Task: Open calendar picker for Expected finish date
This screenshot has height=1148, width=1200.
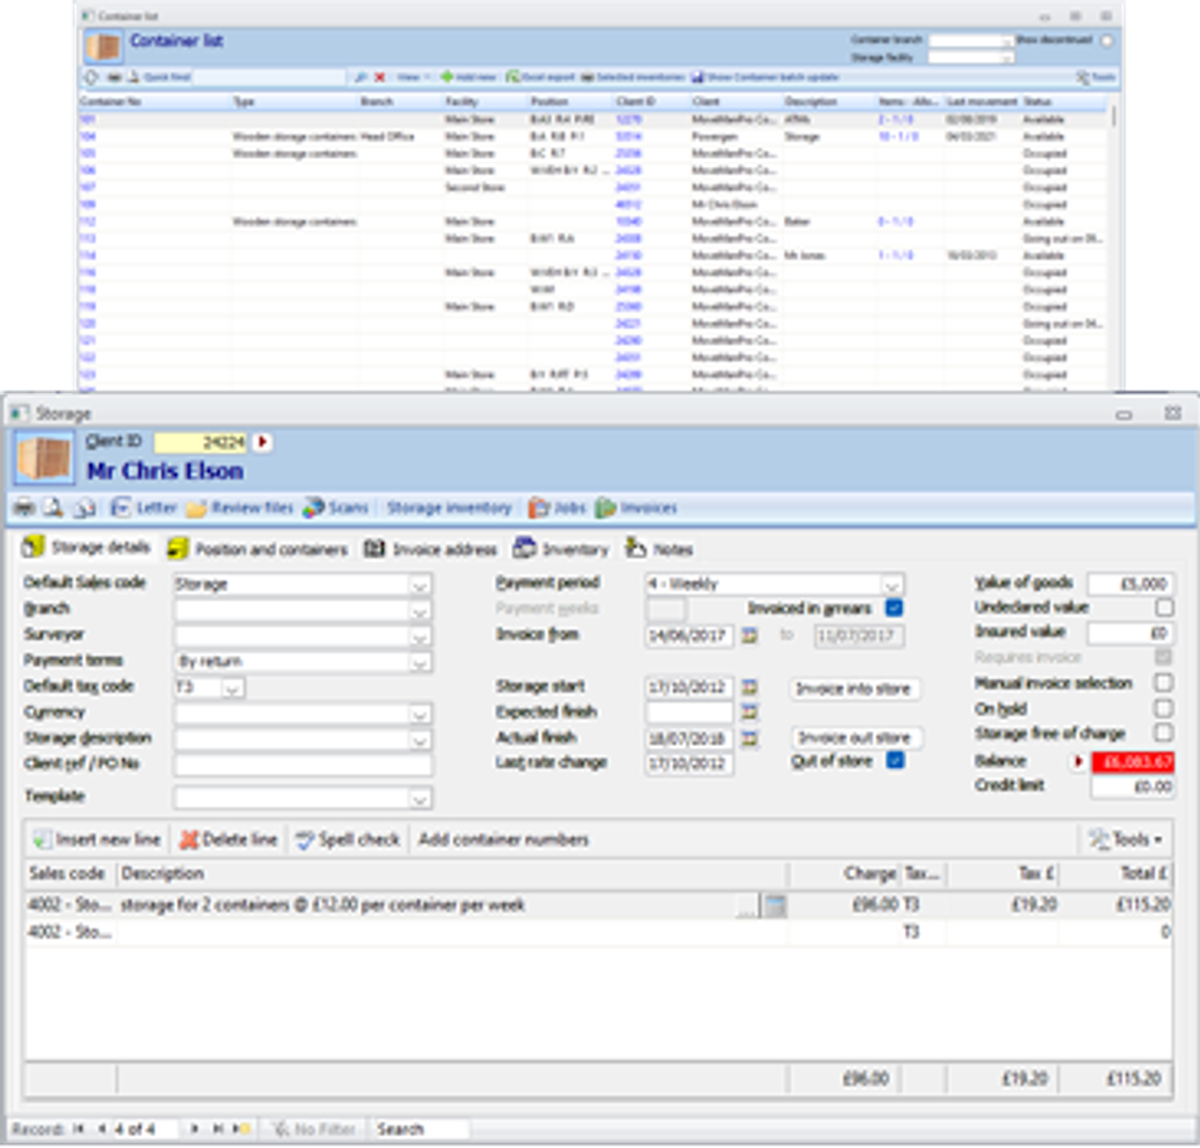Action: tap(750, 712)
